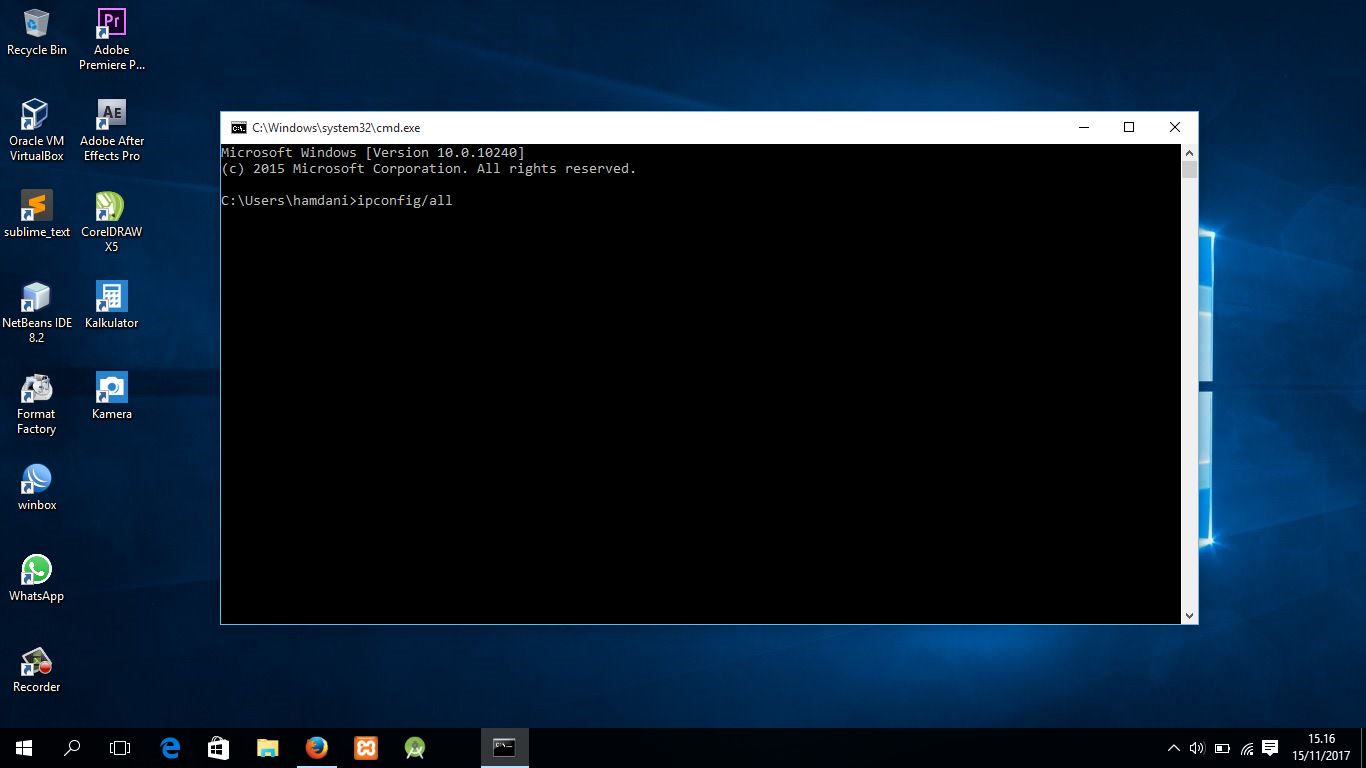
Task: Open Android Studio from the taskbar
Action: click(x=414, y=747)
